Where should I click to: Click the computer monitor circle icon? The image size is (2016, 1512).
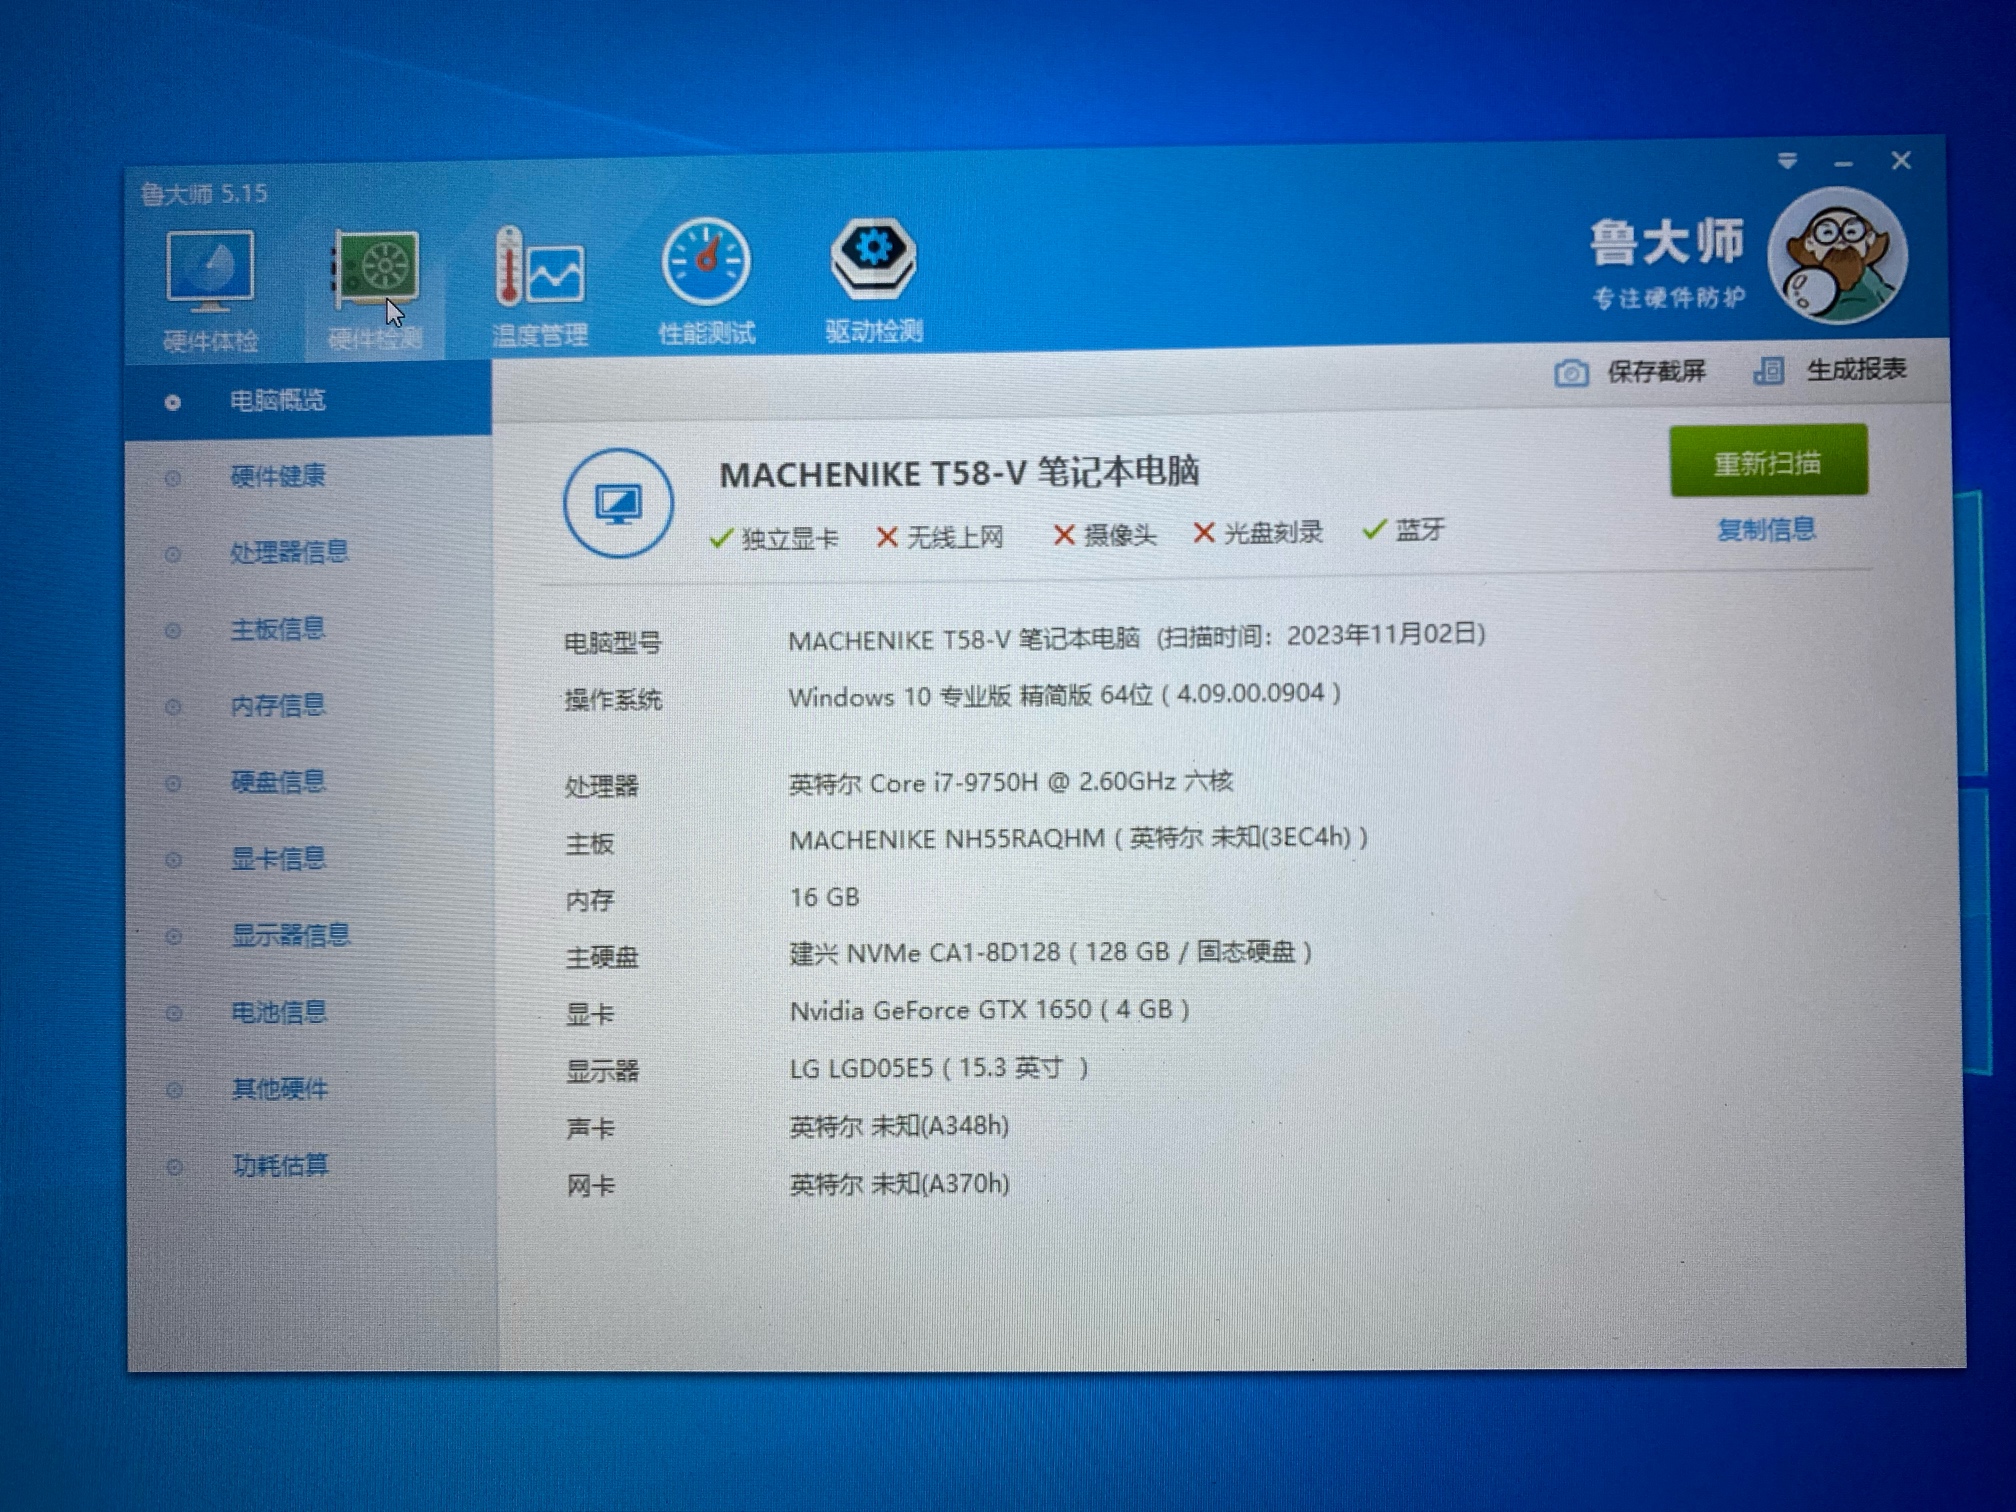(x=618, y=503)
